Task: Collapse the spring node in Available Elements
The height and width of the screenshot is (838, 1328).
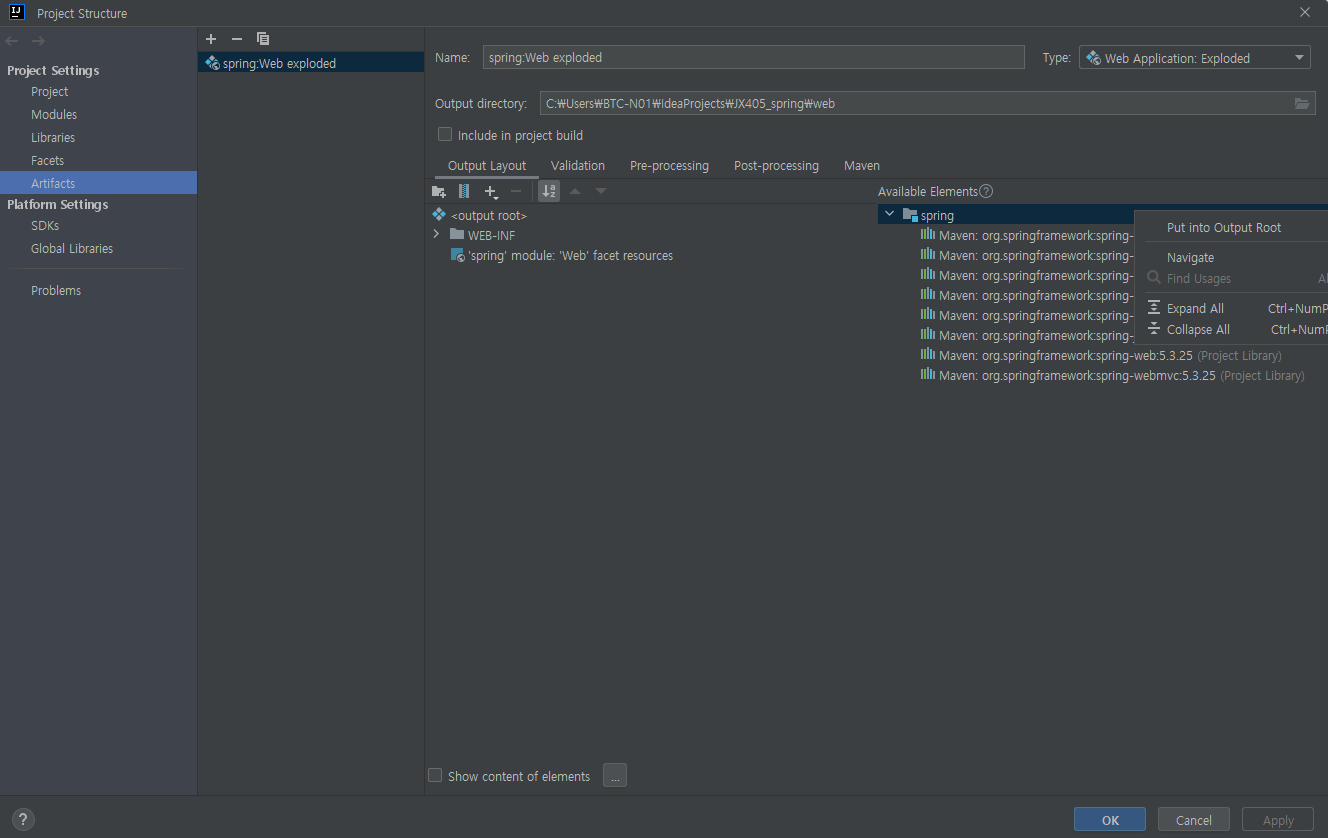Action: click(889, 215)
